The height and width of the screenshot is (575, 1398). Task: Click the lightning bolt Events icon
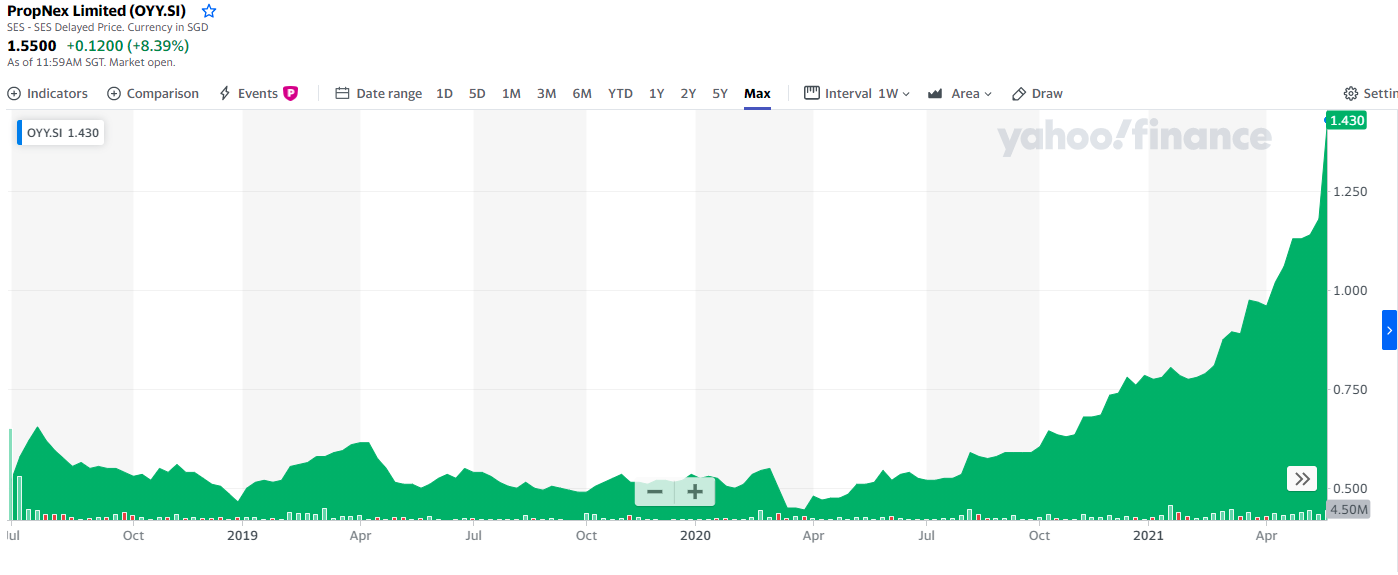pyautogui.click(x=225, y=93)
